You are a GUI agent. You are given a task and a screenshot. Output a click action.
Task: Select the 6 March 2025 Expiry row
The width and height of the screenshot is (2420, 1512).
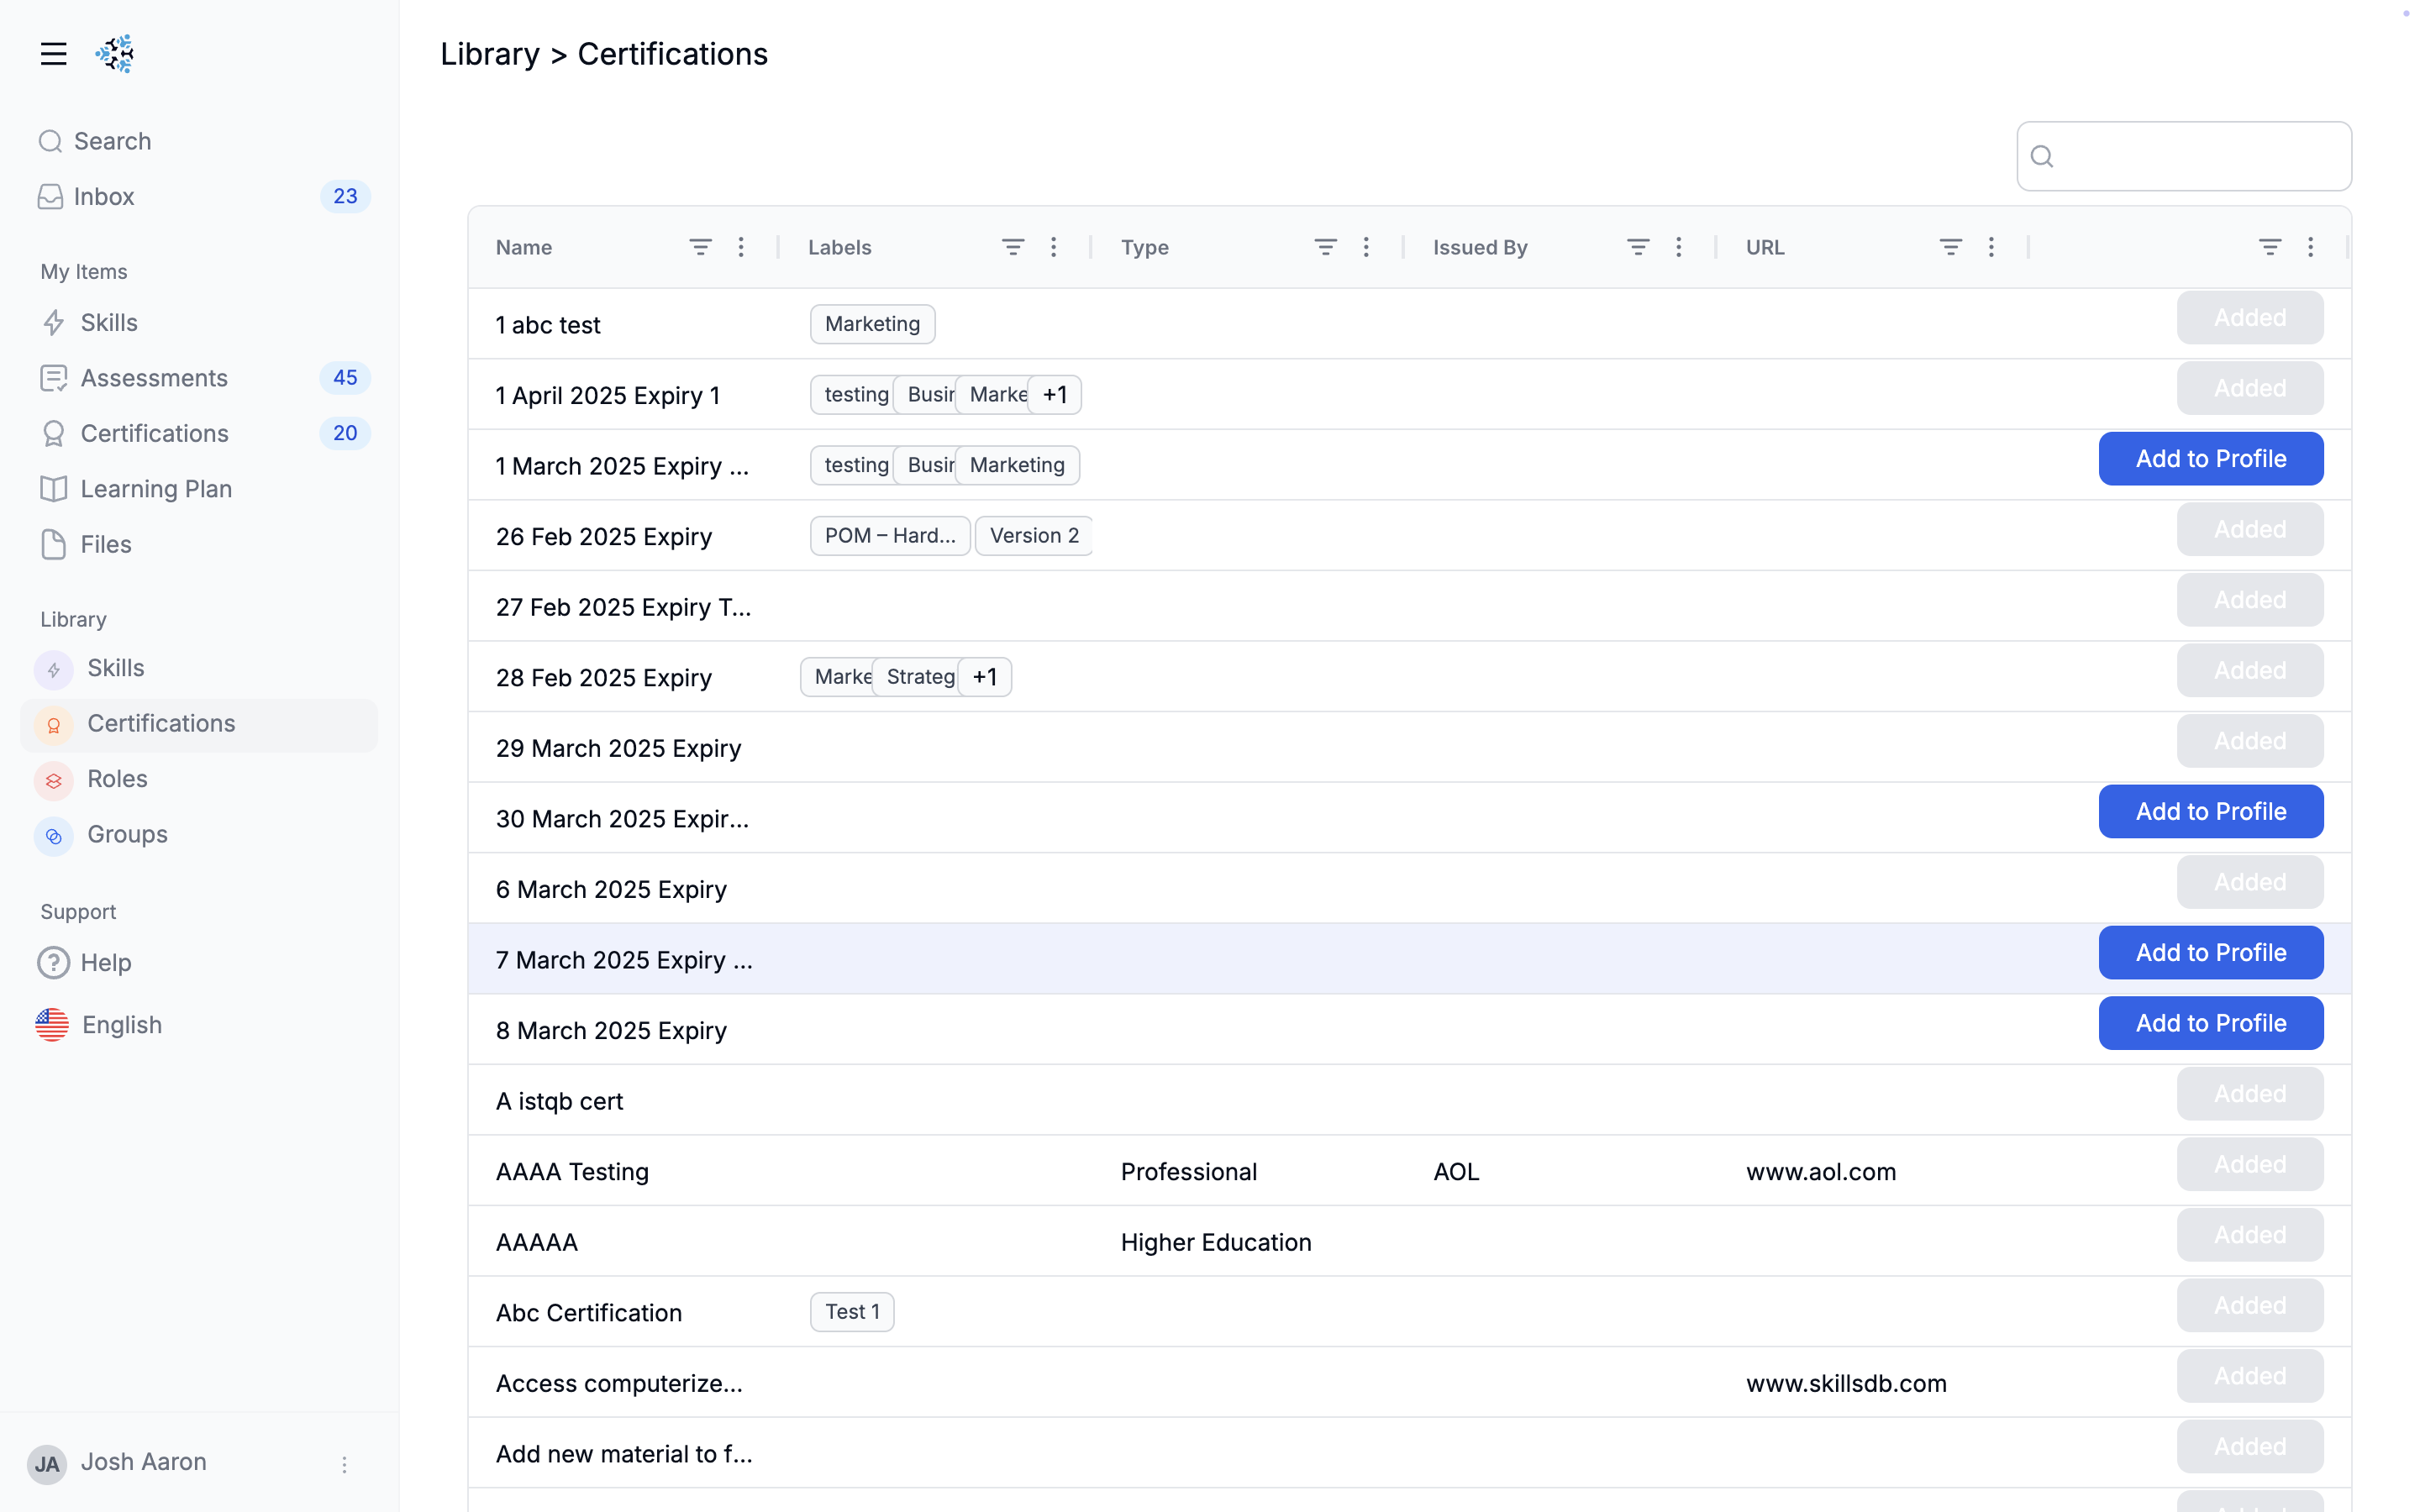point(1409,888)
